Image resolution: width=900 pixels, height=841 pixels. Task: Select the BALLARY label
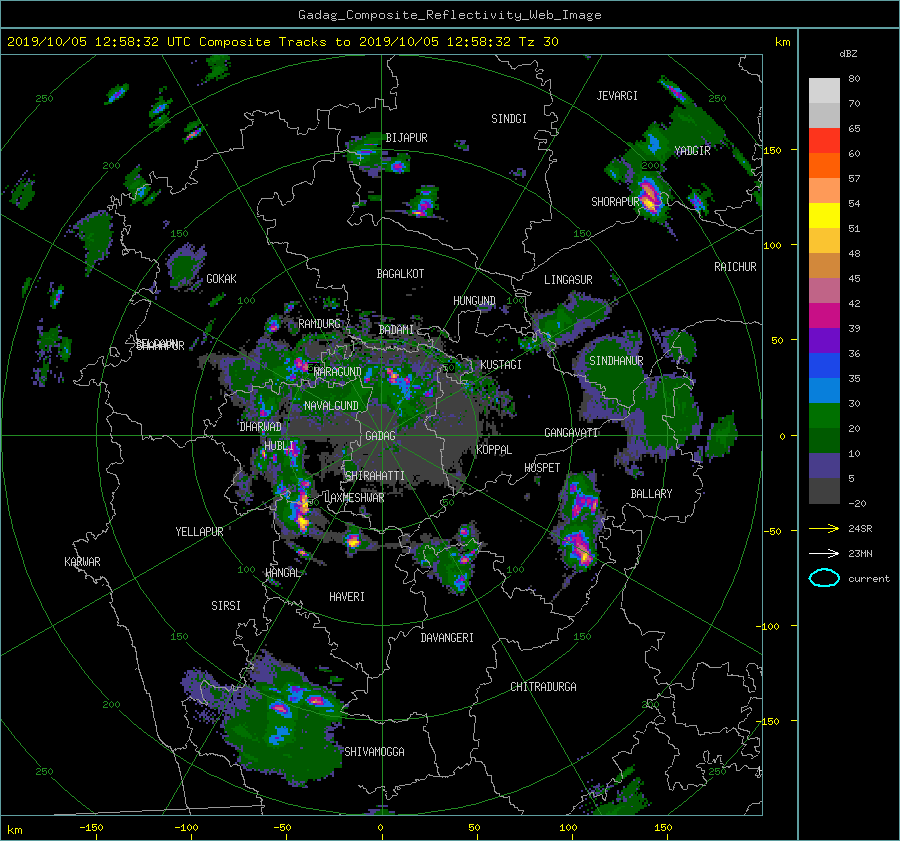point(651,494)
